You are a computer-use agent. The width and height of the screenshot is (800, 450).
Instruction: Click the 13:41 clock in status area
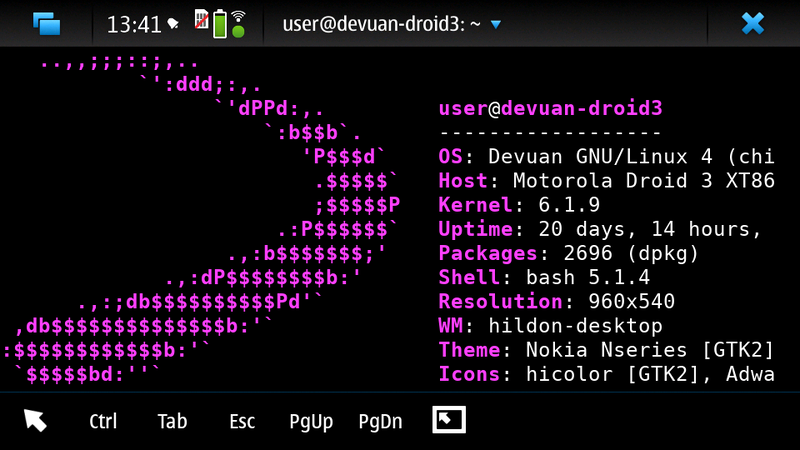point(134,24)
